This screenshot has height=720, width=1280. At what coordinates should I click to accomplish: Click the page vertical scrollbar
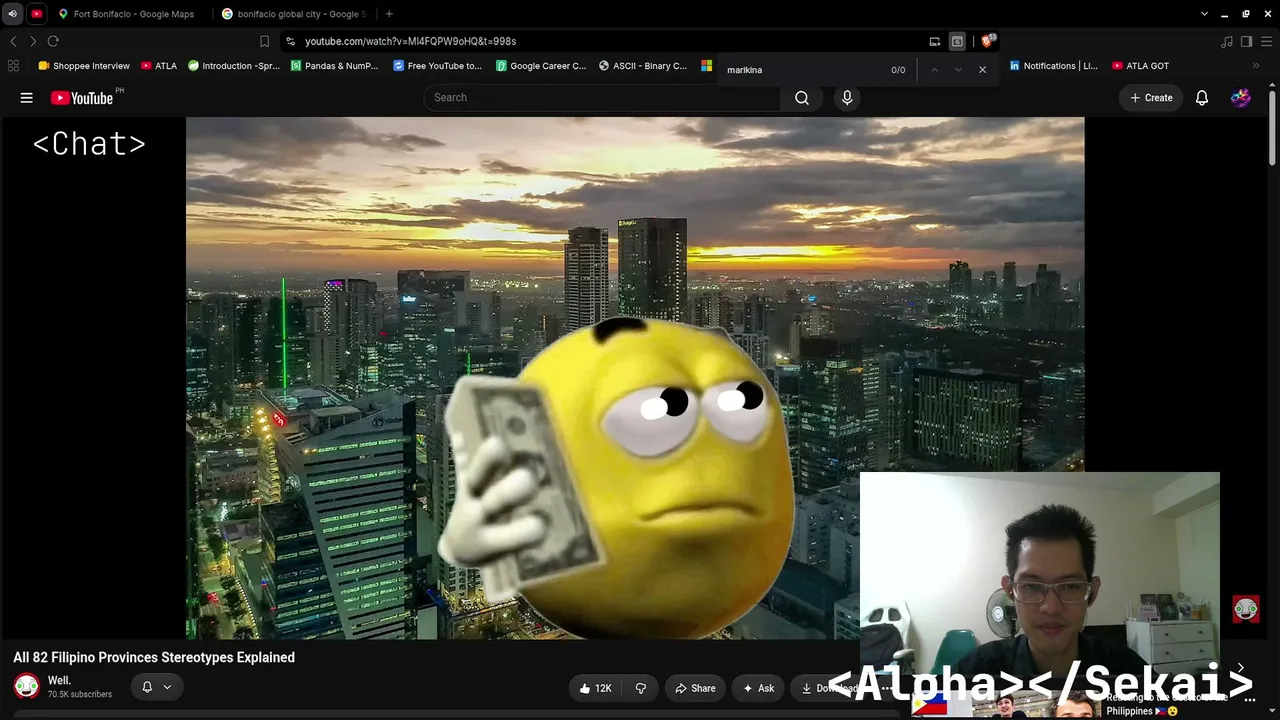(1273, 128)
